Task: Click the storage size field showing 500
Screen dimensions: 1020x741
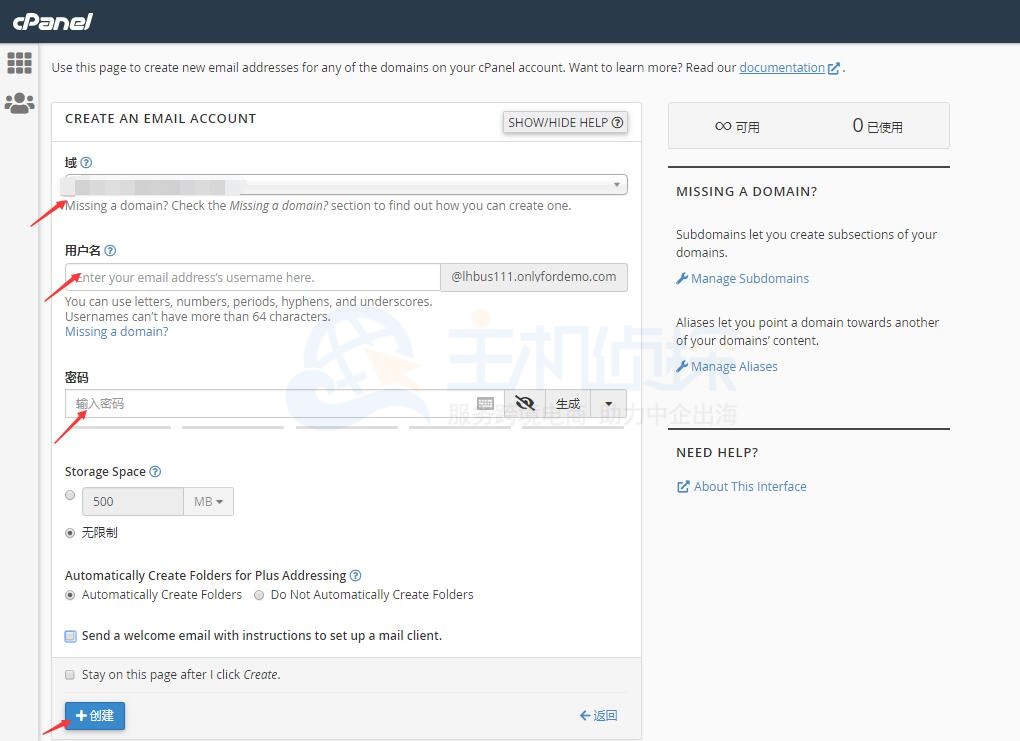Action: pos(133,502)
